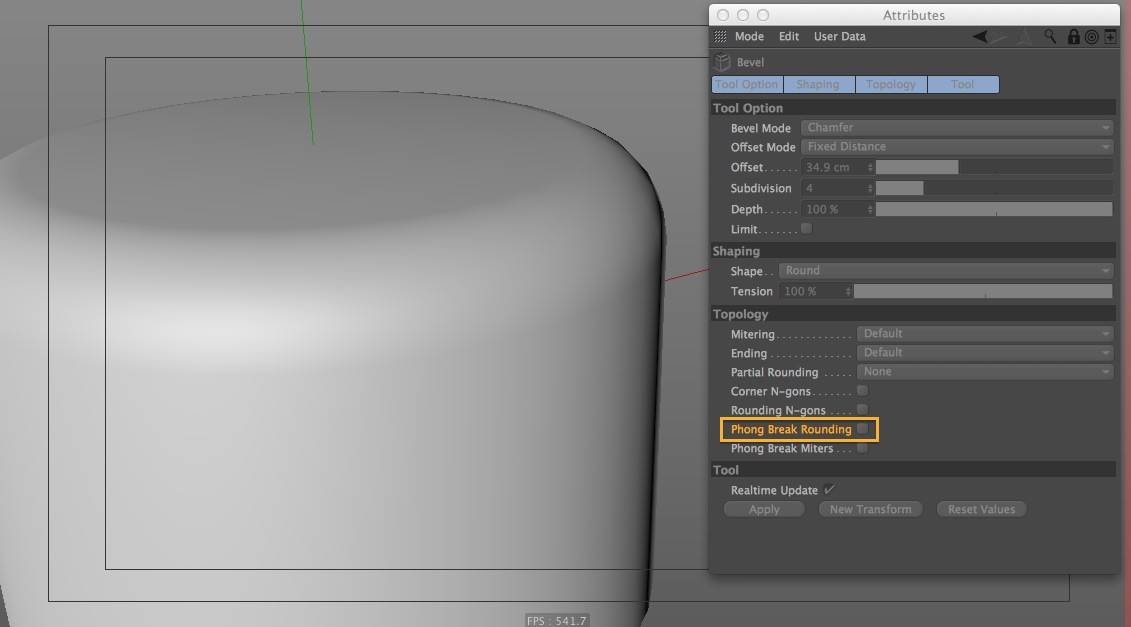Click the Offset slider bar

[994, 167]
